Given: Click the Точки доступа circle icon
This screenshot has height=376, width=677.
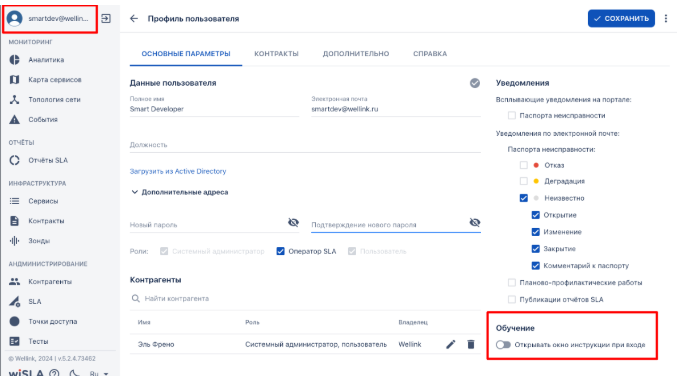Looking at the screenshot, I should pos(14,321).
